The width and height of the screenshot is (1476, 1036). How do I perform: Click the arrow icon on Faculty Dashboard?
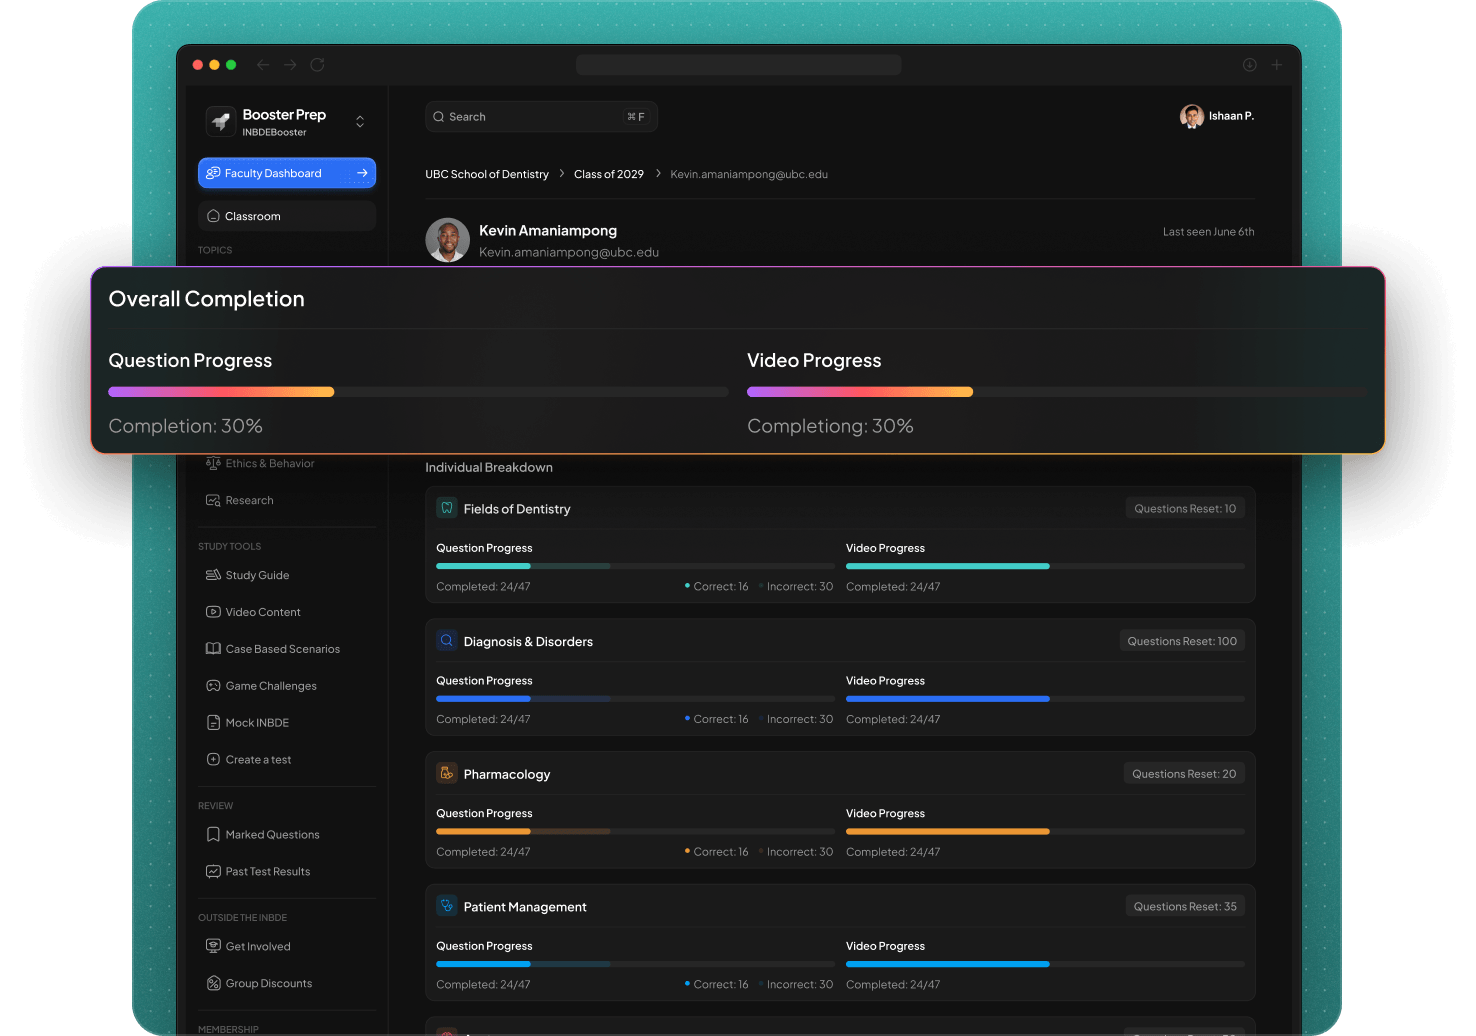coord(362,173)
